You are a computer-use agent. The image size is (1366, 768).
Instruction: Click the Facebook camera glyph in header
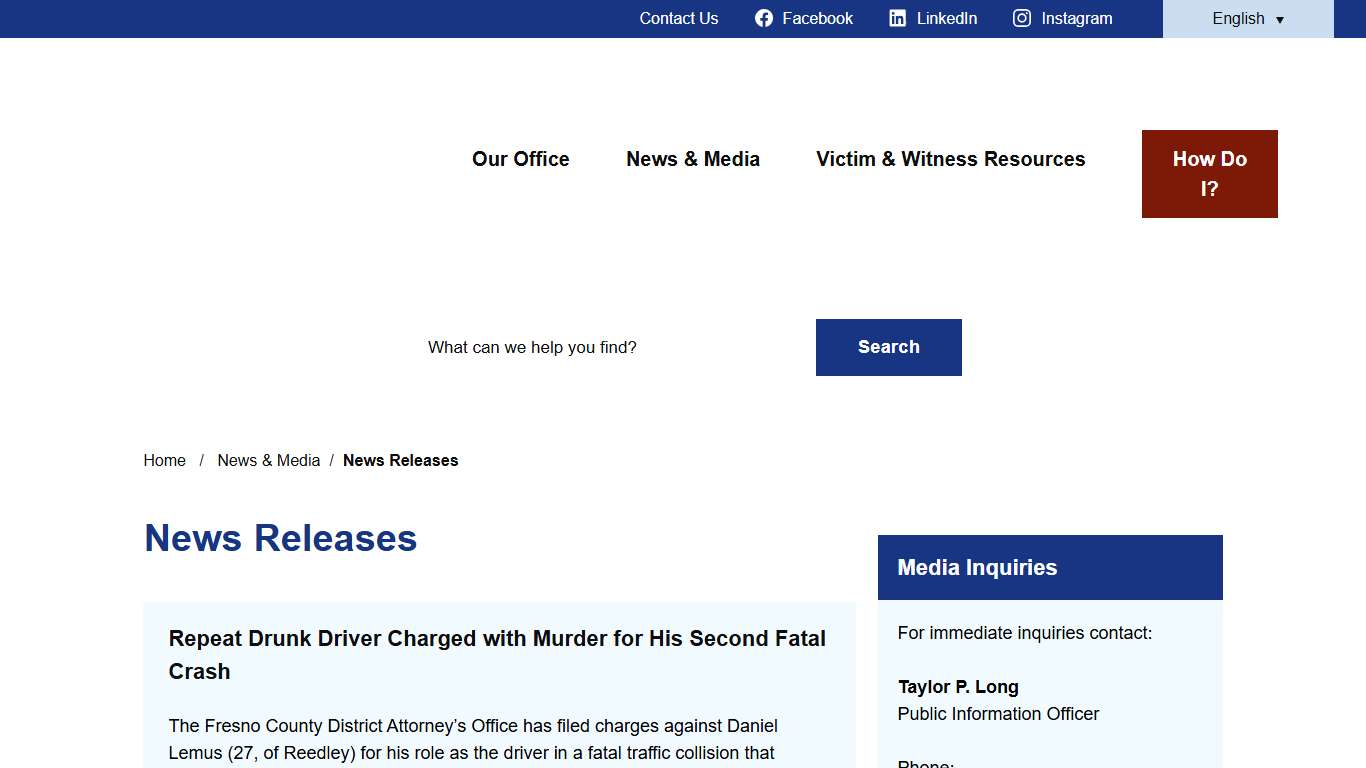(x=764, y=18)
